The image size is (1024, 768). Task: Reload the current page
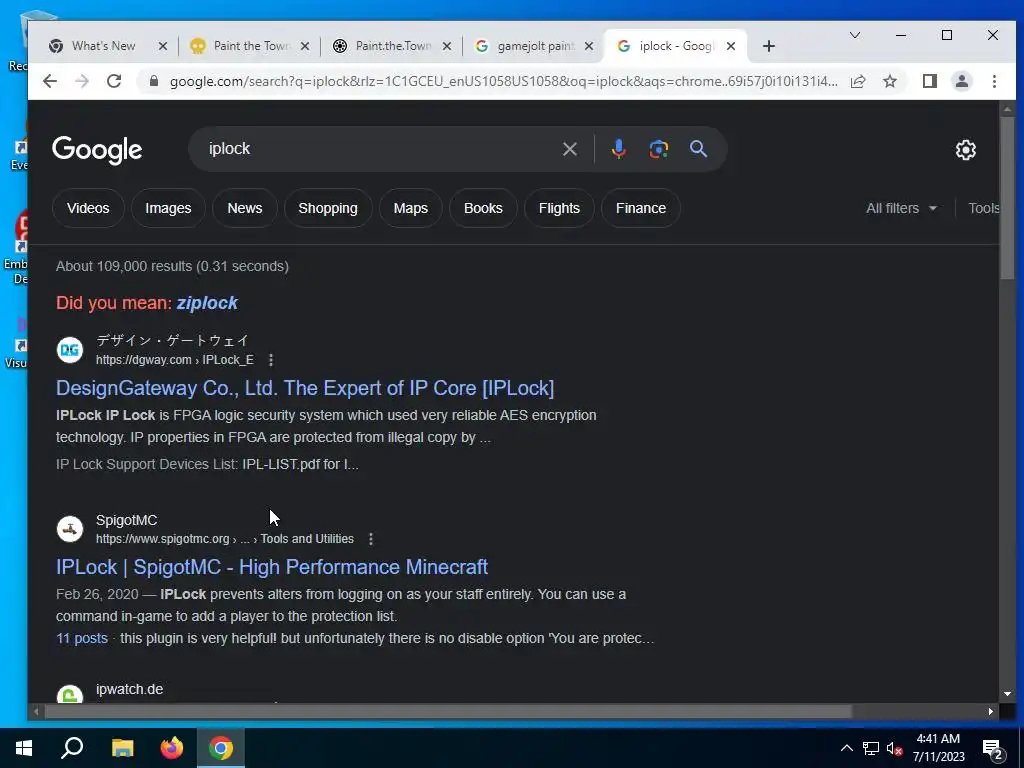(114, 82)
